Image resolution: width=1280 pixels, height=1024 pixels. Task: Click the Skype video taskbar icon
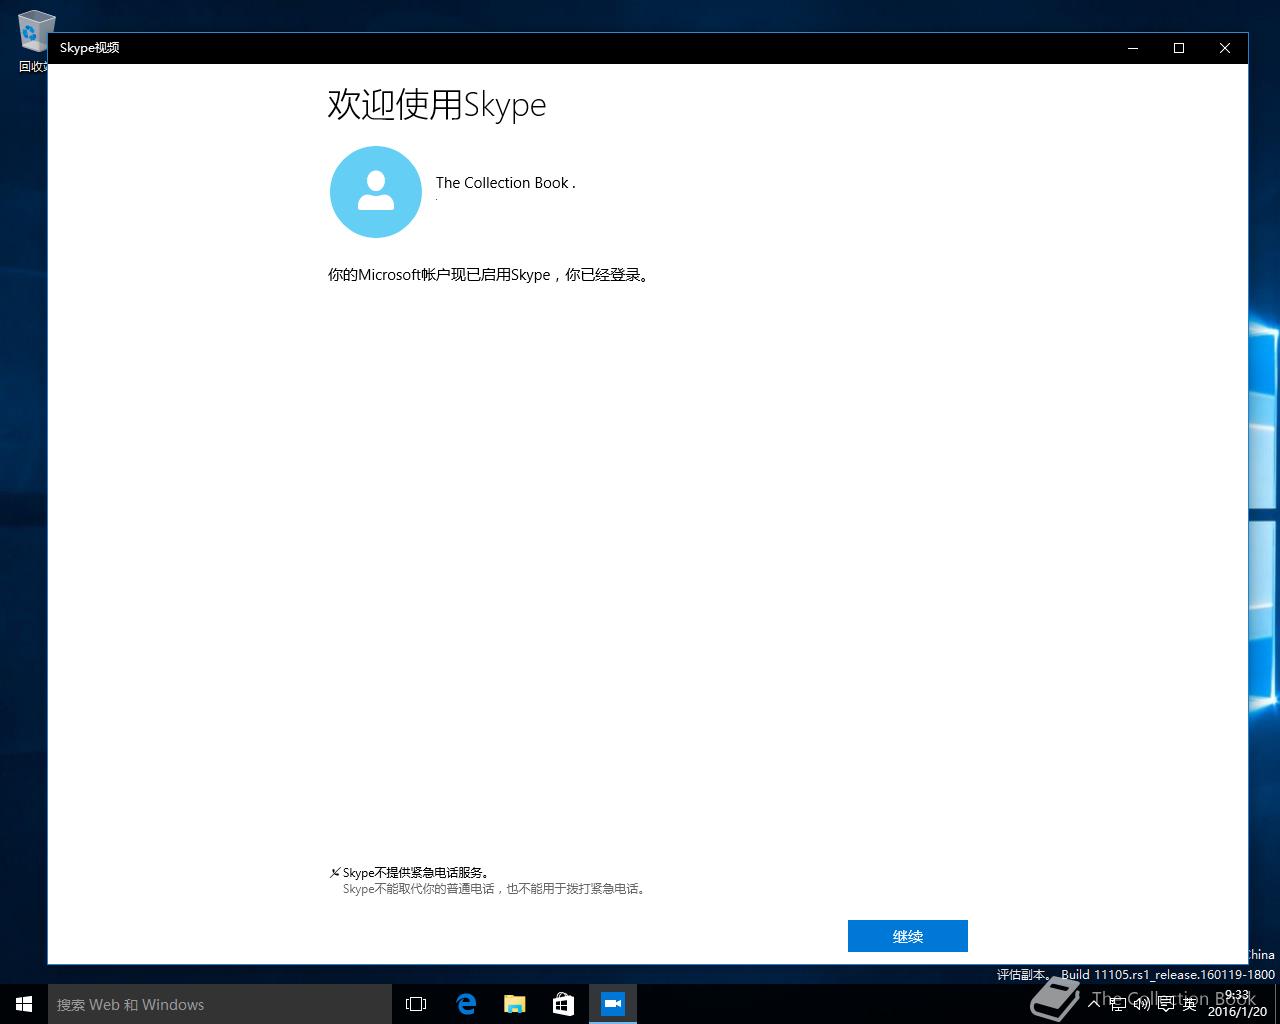pos(613,1004)
